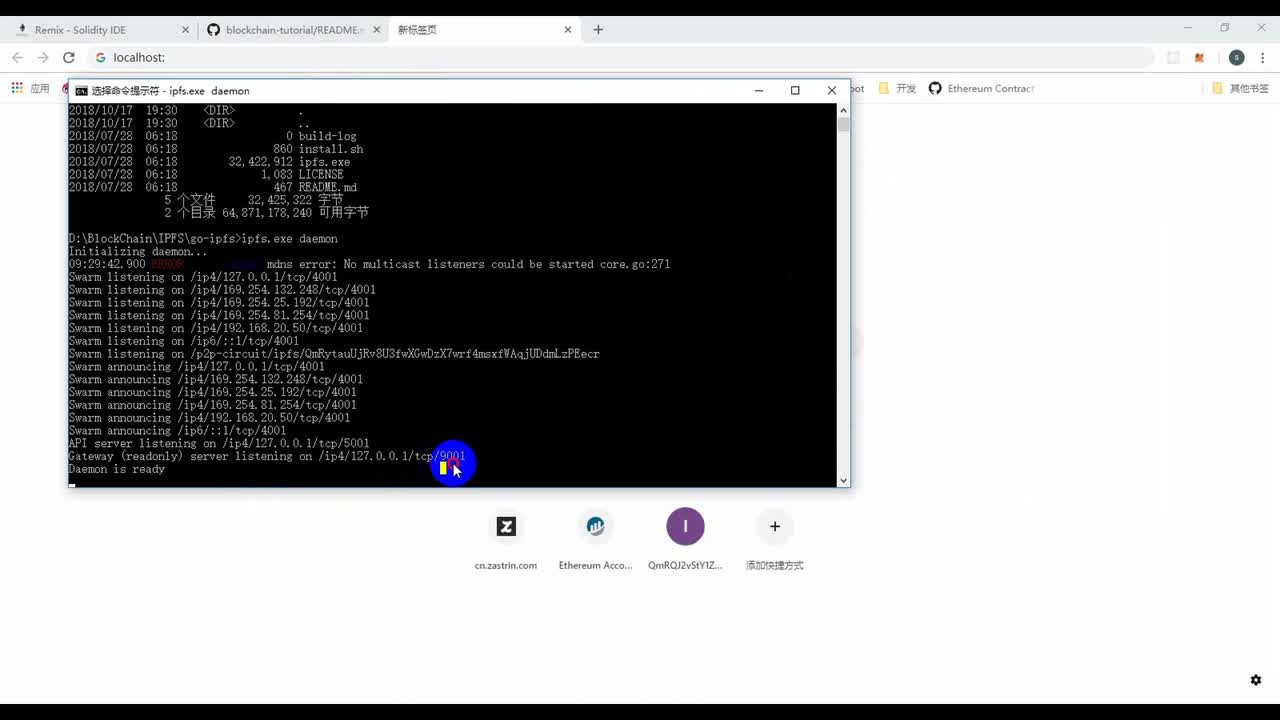
Task: Click the 'mdns error' console message
Action: pyautogui.click(x=468, y=264)
